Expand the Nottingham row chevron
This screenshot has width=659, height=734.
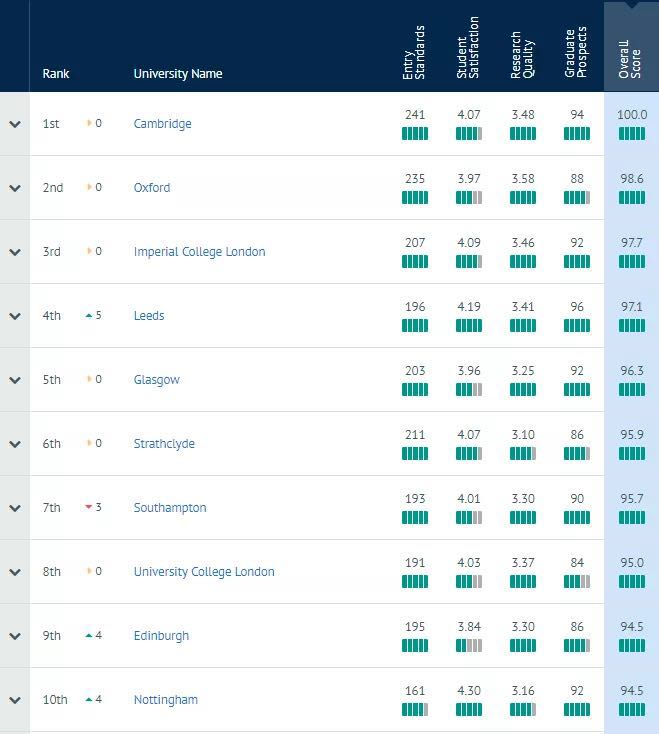pyautogui.click(x=15, y=700)
